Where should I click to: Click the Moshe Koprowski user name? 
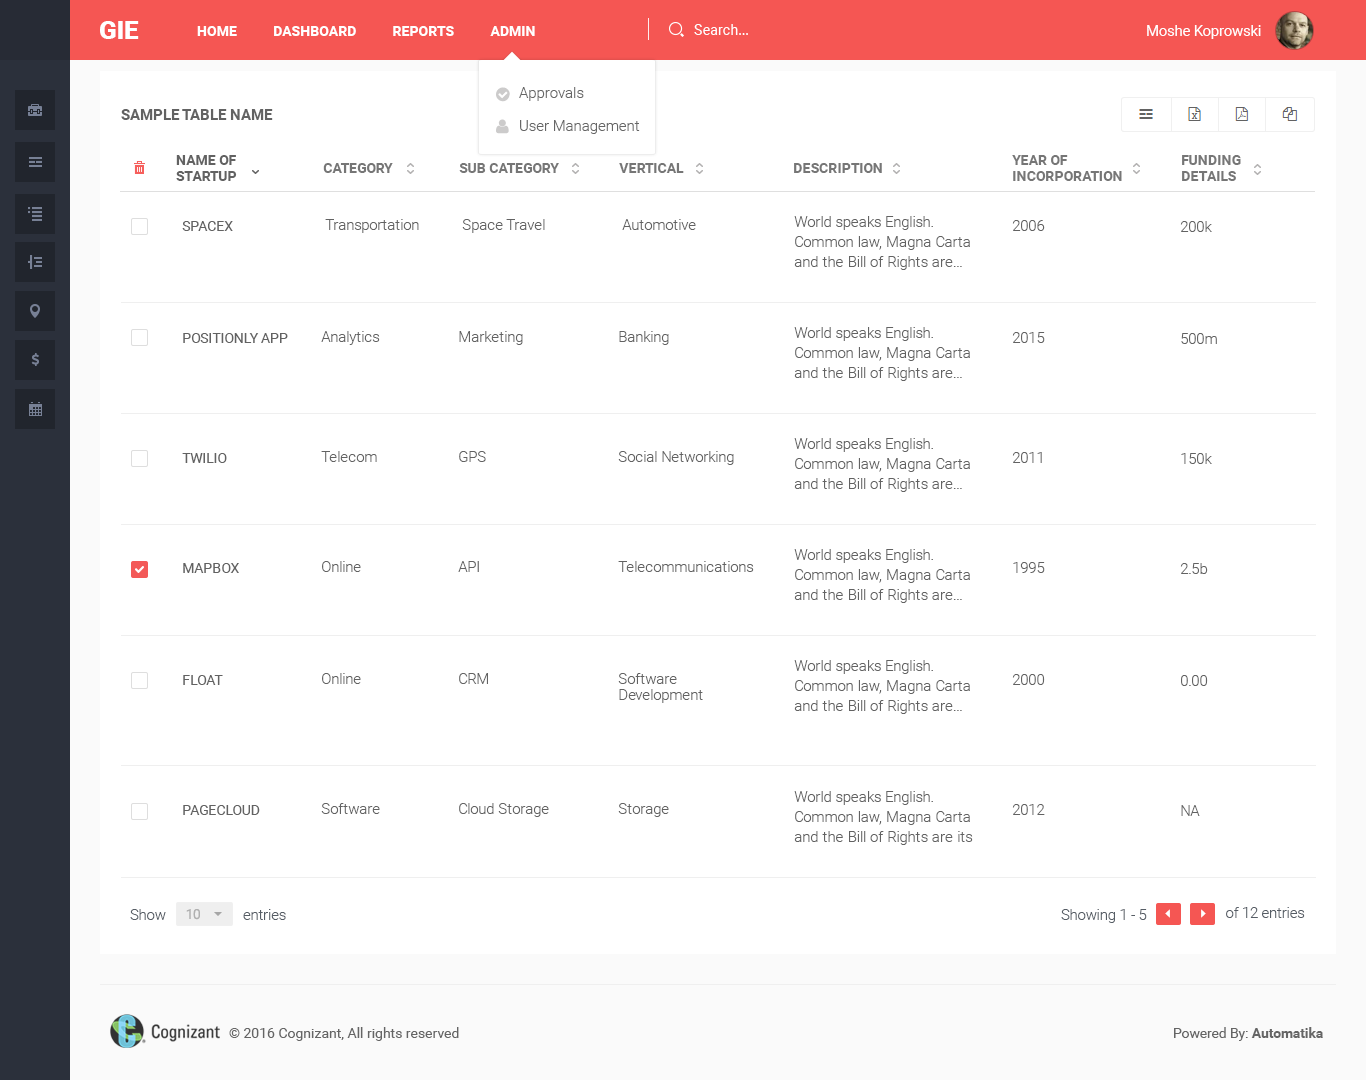pyautogui.click(x=1203, y=31)
